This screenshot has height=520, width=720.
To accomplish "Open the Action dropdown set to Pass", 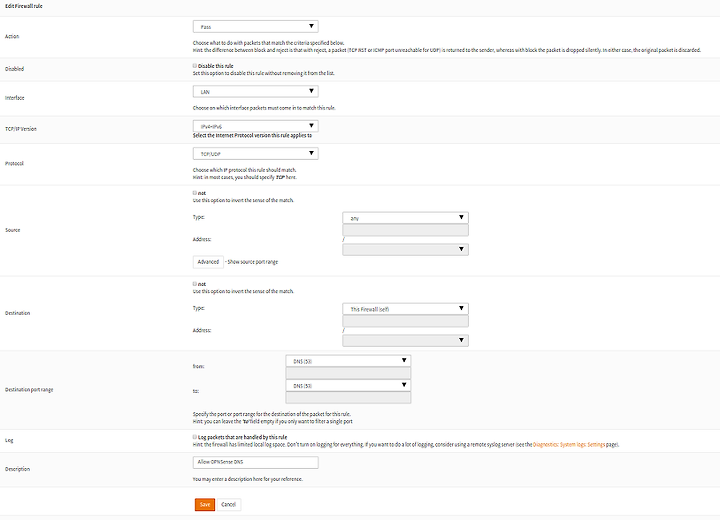I will [255, 27].
